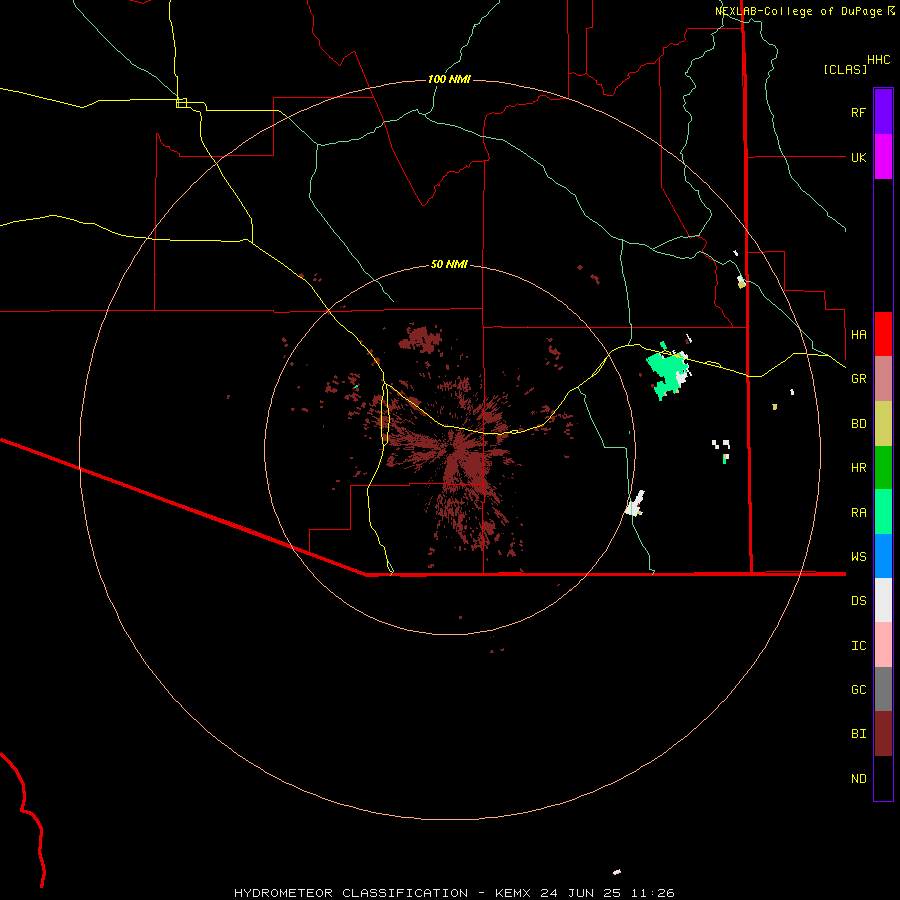The height and width of the screenshot is (900, 900).
Task: Click the "[CLAS]" units label
Action: click(x=845, y=69)
